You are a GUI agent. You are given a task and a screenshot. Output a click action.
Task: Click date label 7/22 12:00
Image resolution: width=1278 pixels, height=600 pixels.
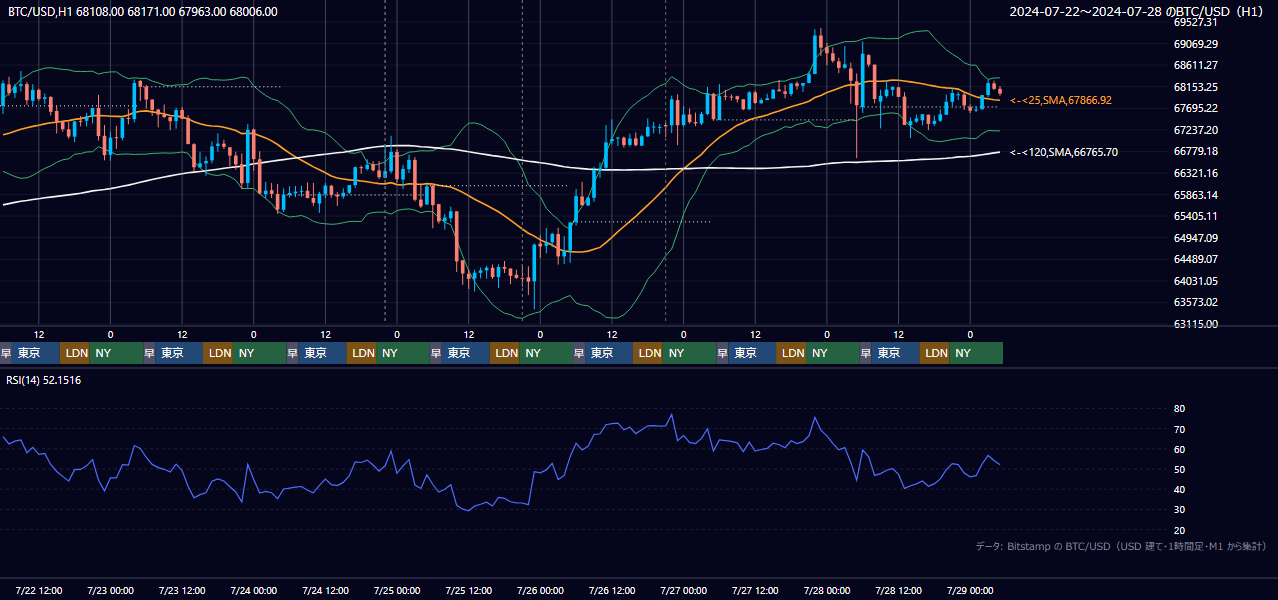click(39, 590)
